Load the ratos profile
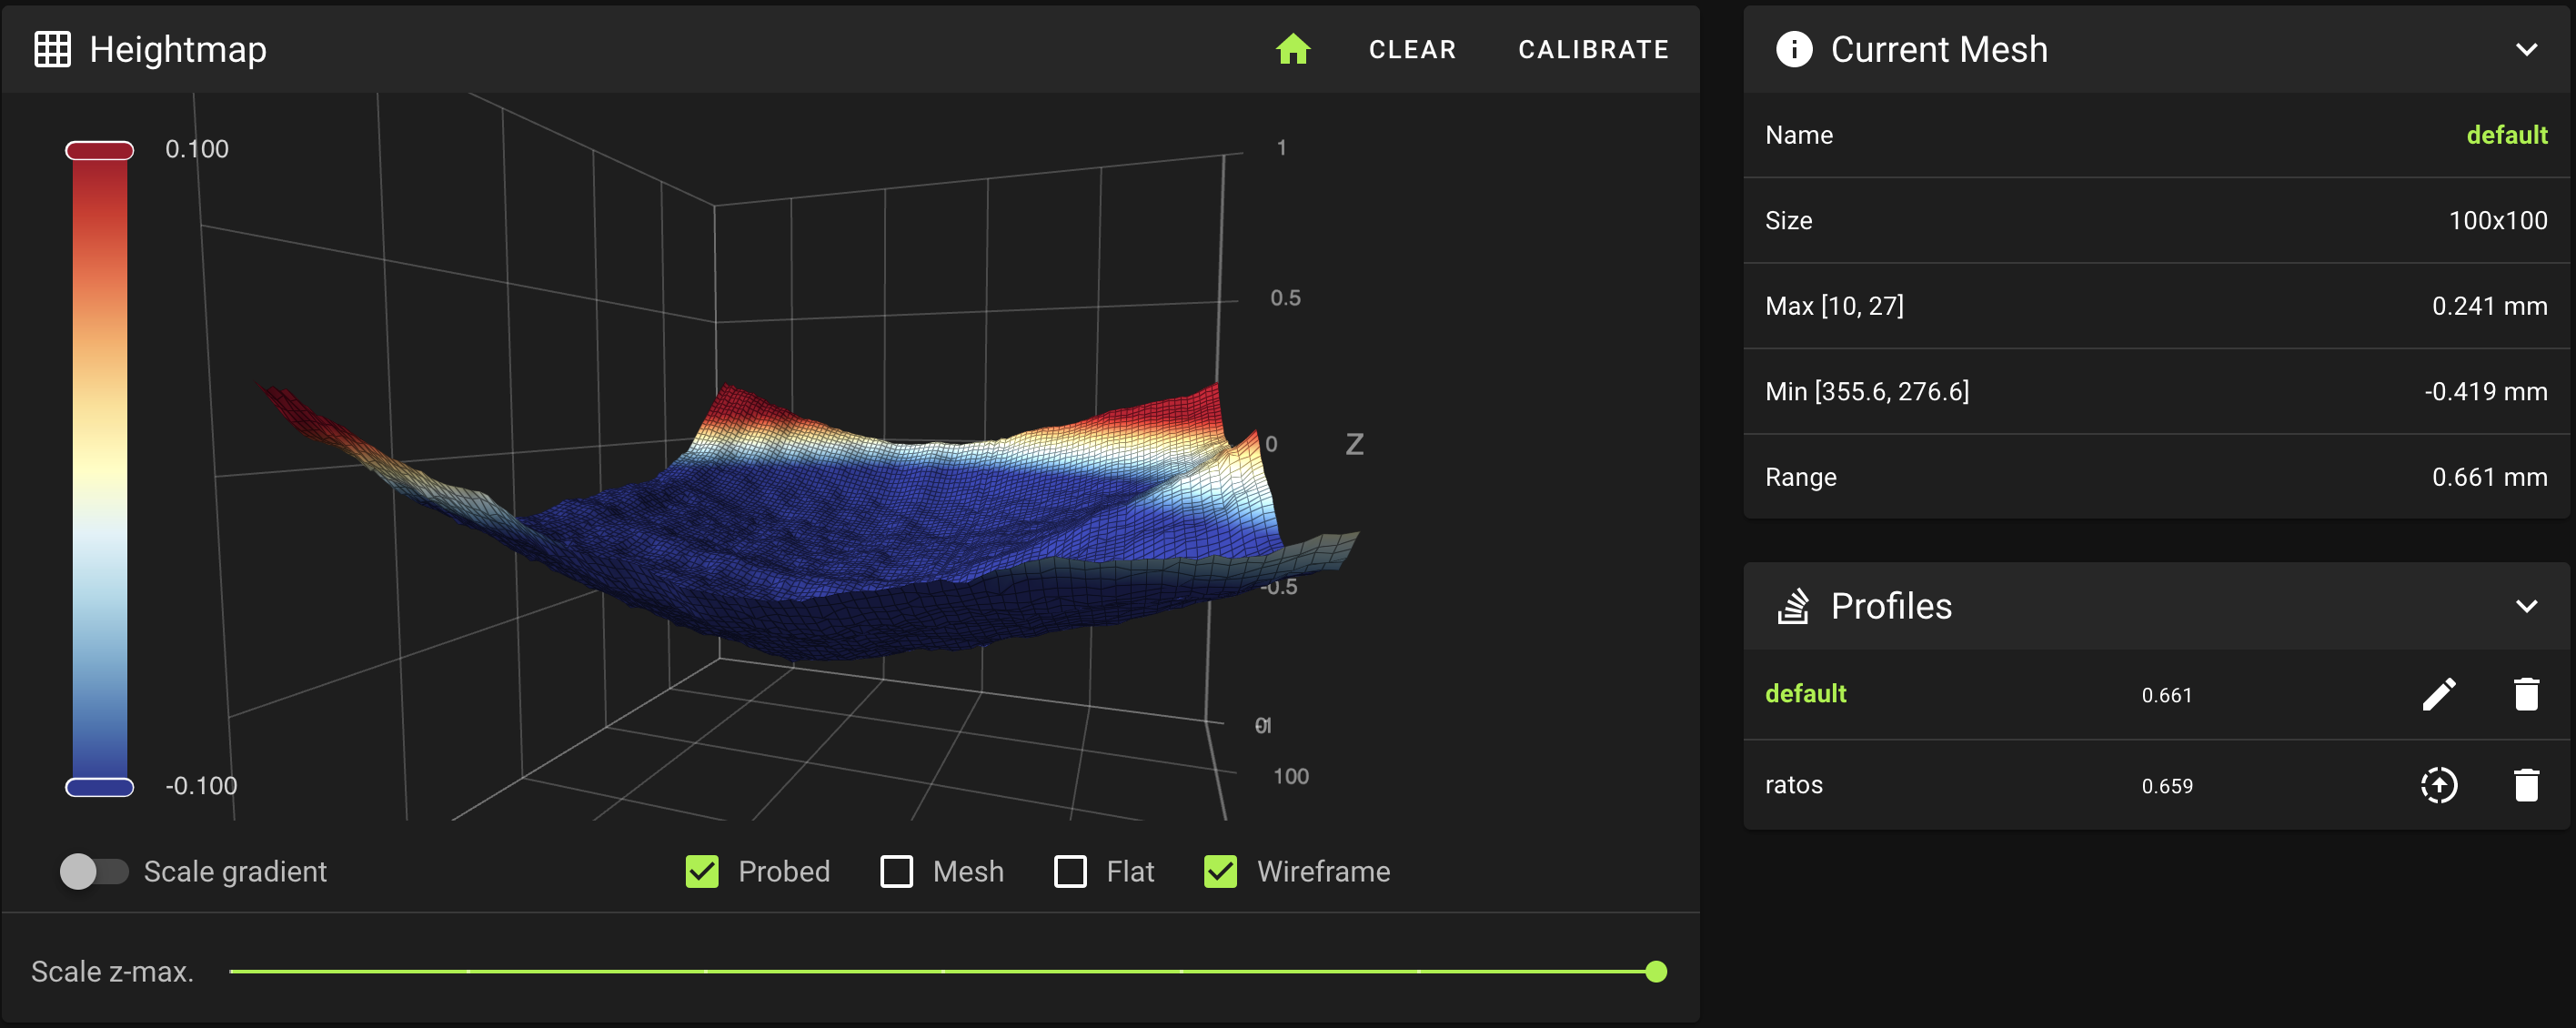The image size is (2576, 1028). pos(2438,785)
